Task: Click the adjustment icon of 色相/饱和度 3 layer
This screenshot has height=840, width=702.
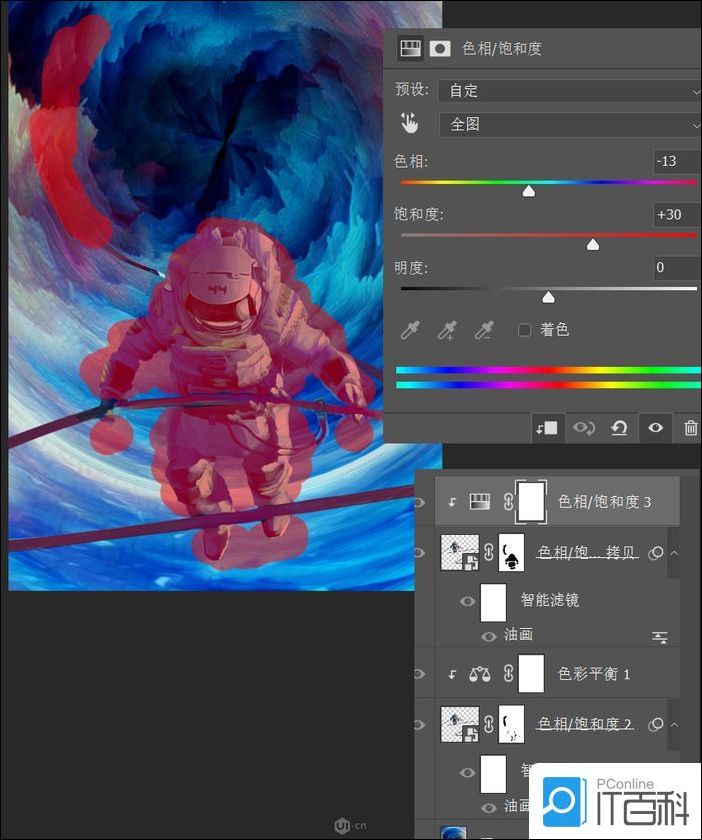Action: point(480,502)
